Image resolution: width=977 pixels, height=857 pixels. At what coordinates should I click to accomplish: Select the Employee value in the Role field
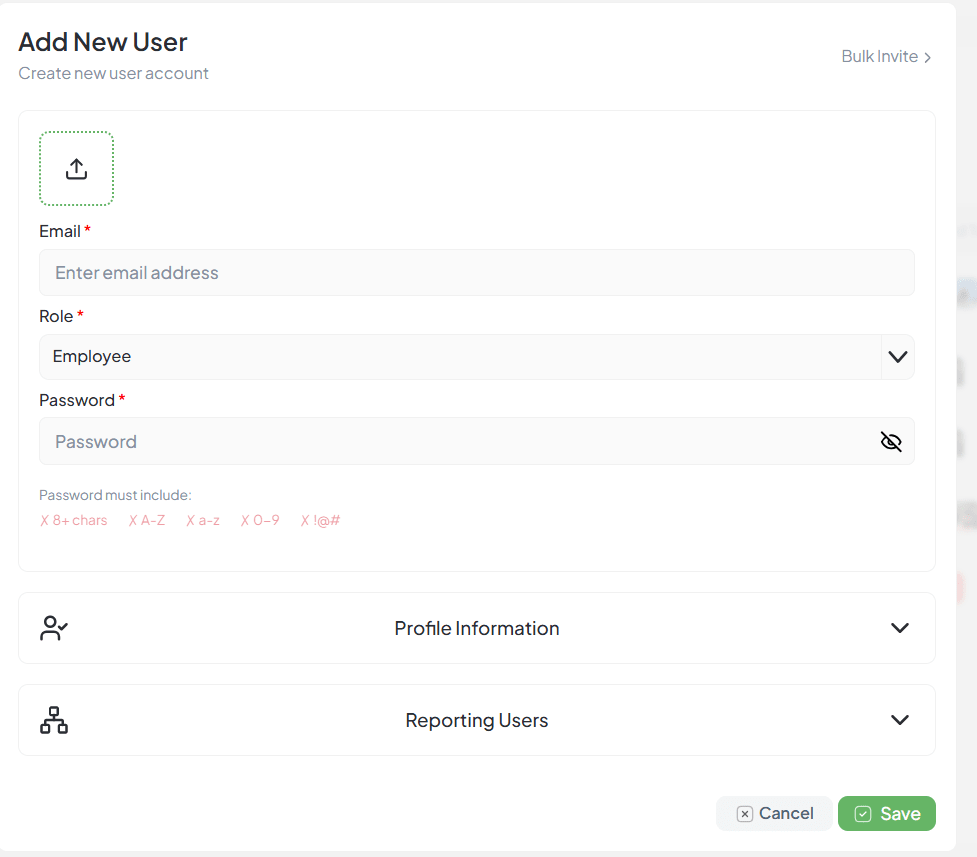pyautogui.click(x=92, y=357)
